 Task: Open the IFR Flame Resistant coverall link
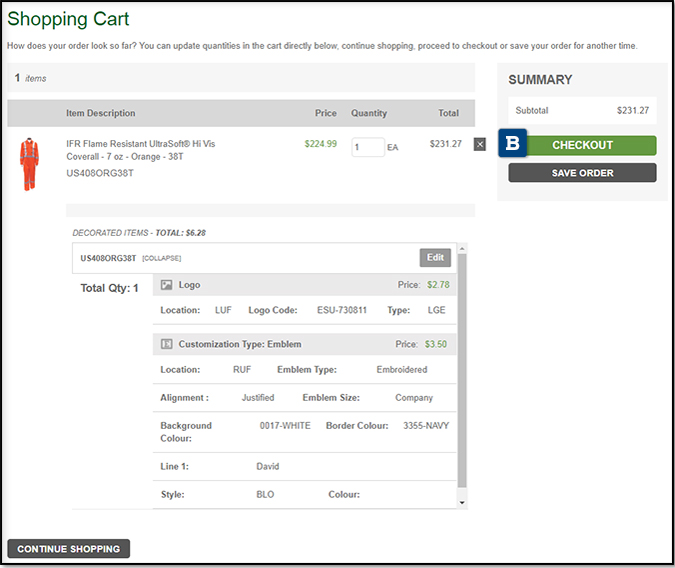point(140,150)
